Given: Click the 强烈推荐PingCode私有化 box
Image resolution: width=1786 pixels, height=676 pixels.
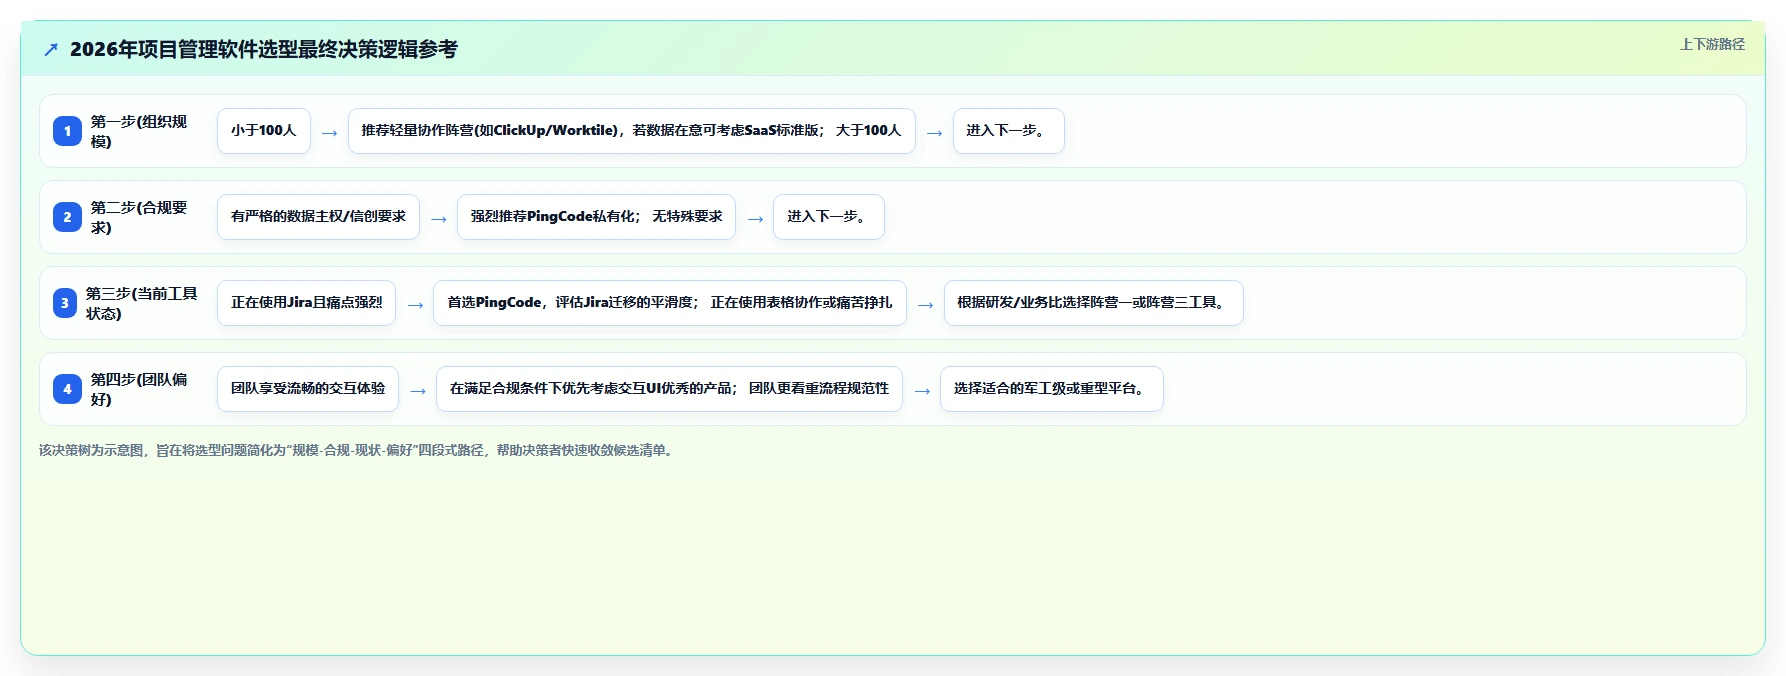Looking at the screenshot, I should (596, 217).
